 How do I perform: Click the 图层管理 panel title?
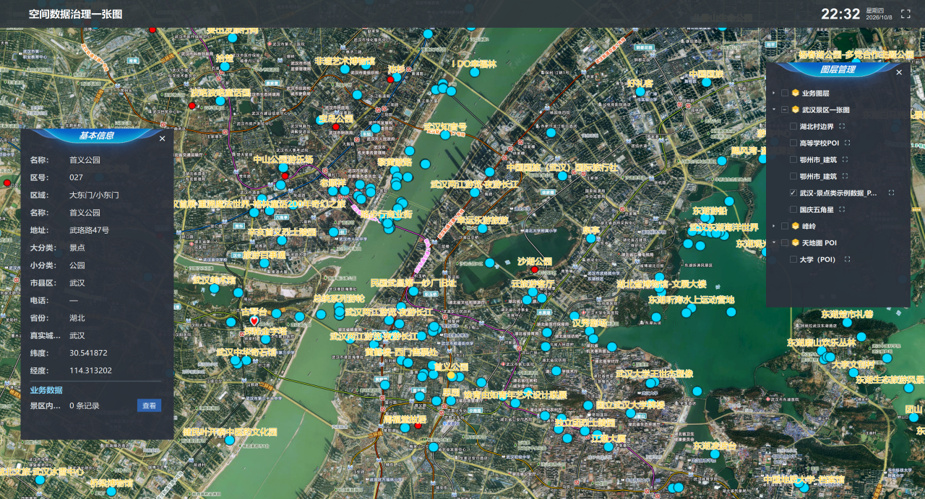(838, 70)
